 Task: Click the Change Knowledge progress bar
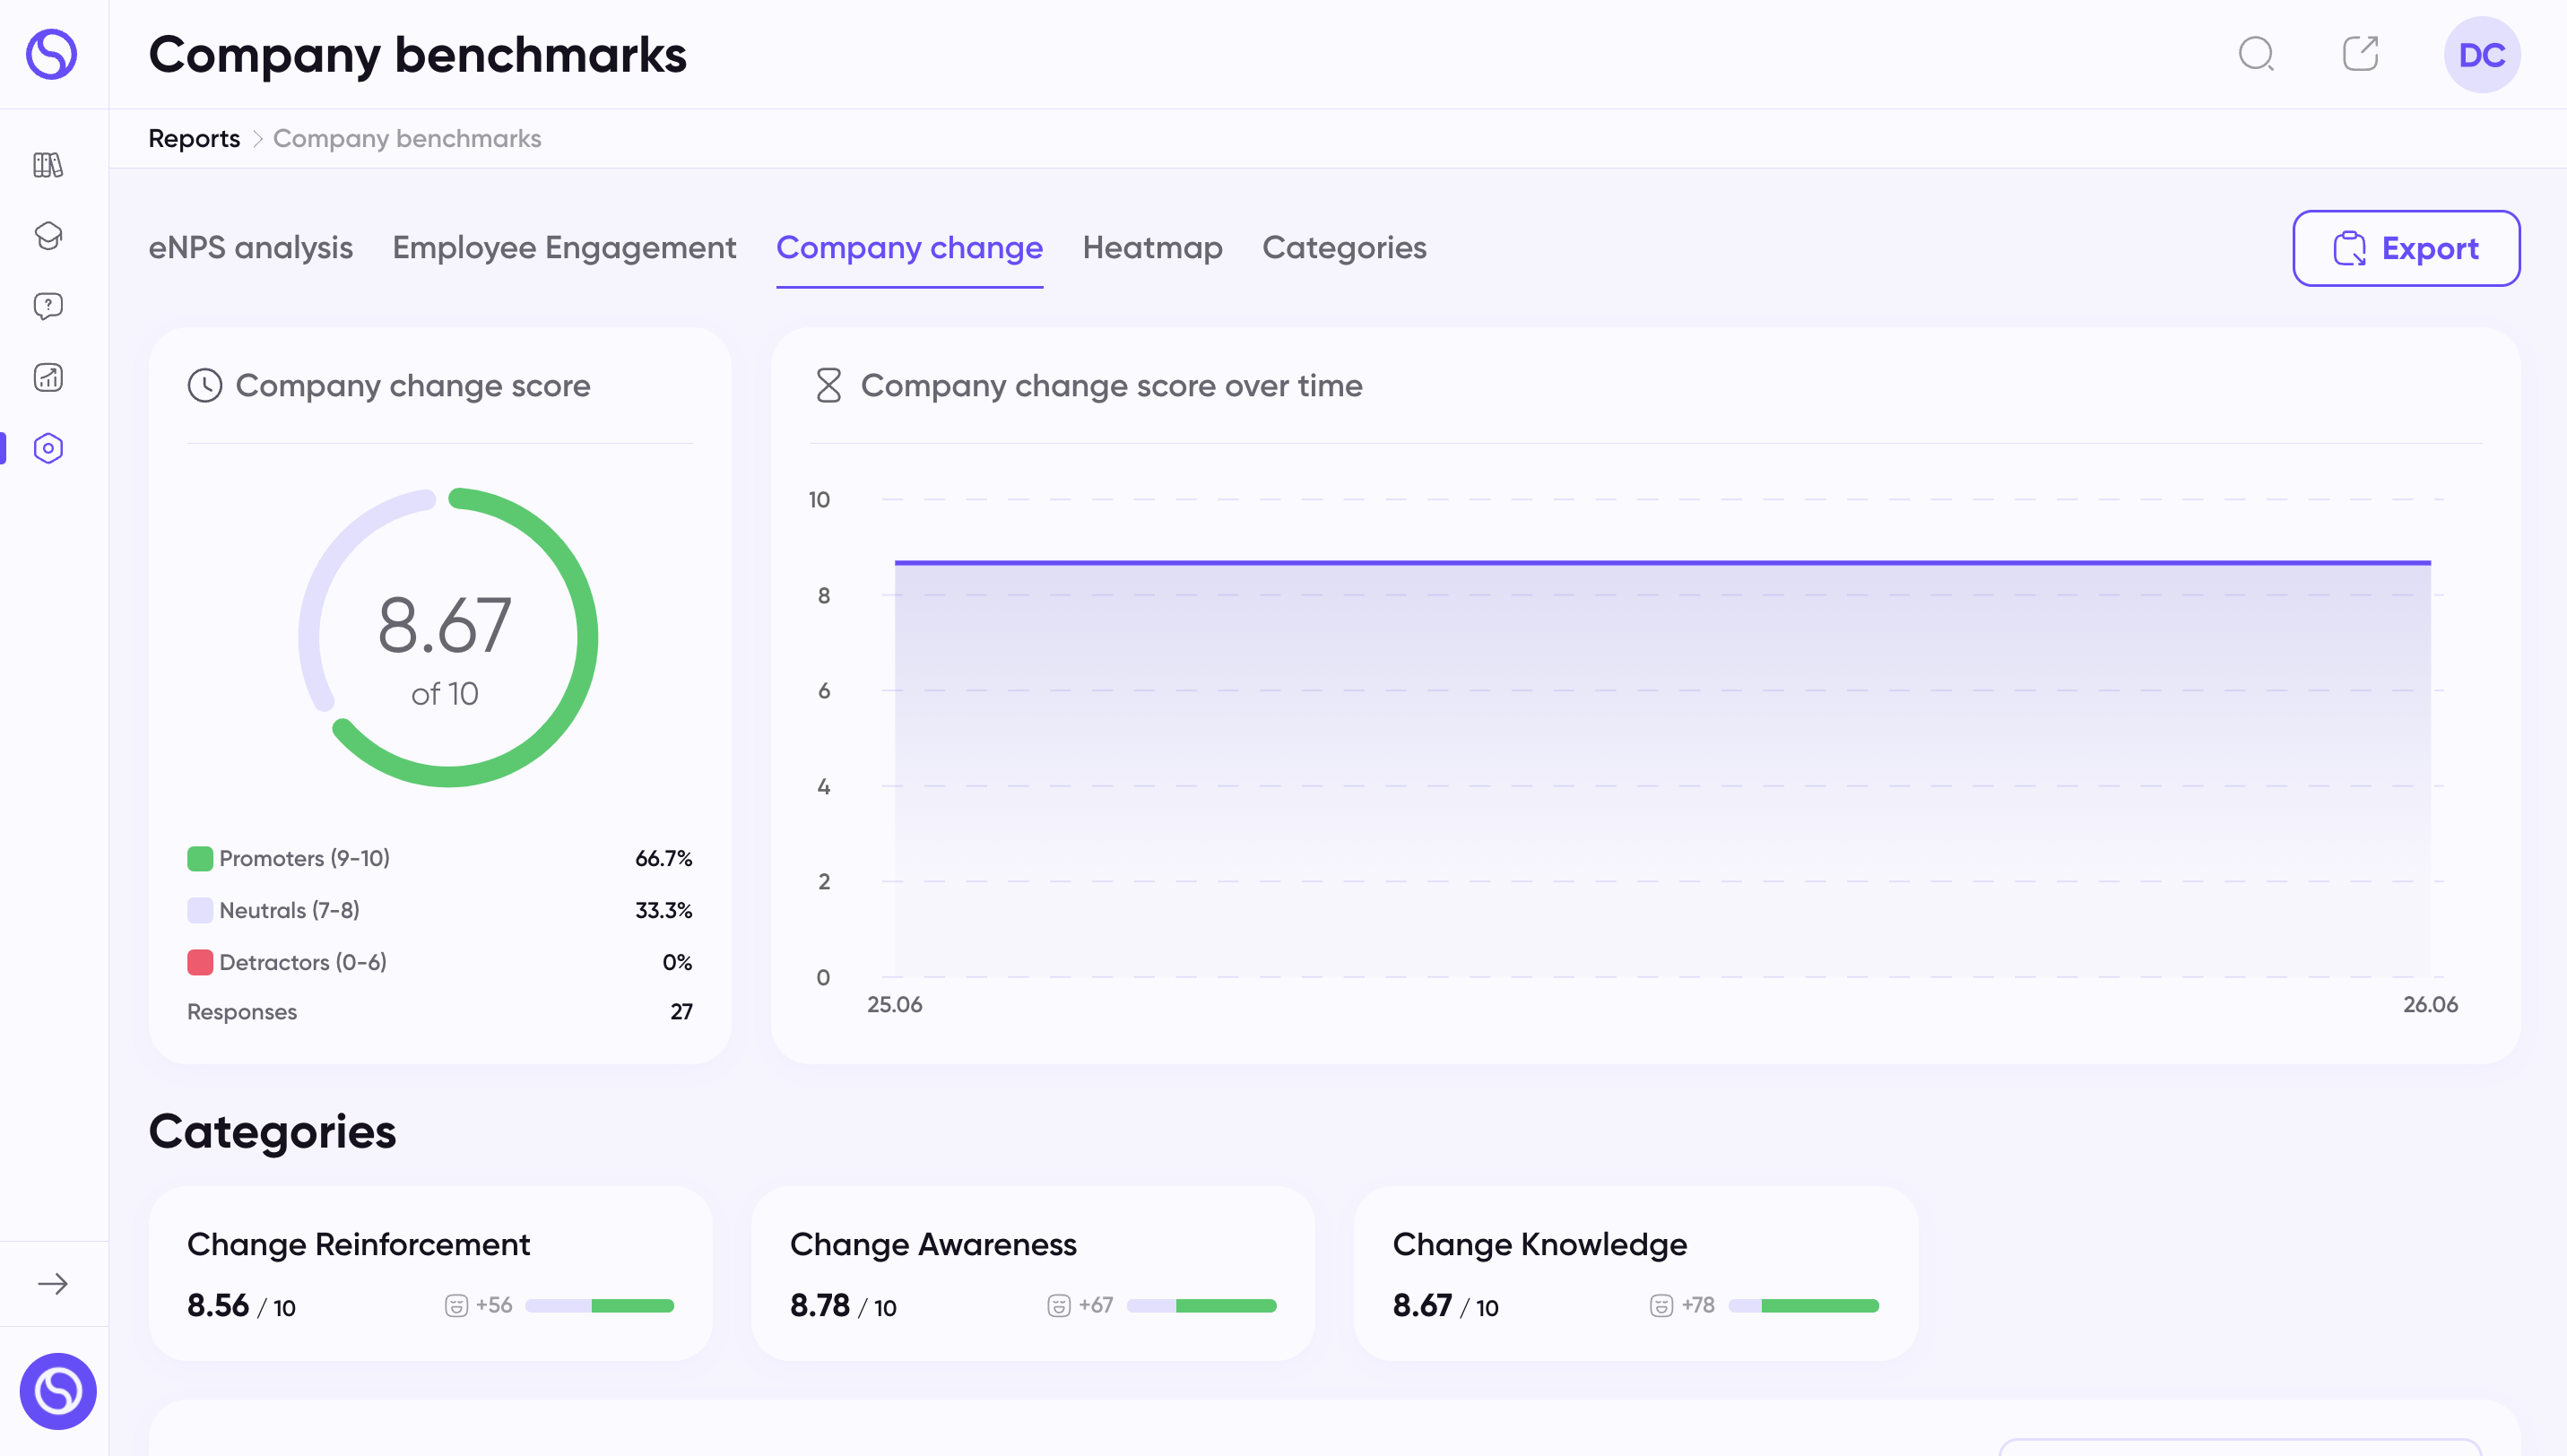click(1804, 1306)
